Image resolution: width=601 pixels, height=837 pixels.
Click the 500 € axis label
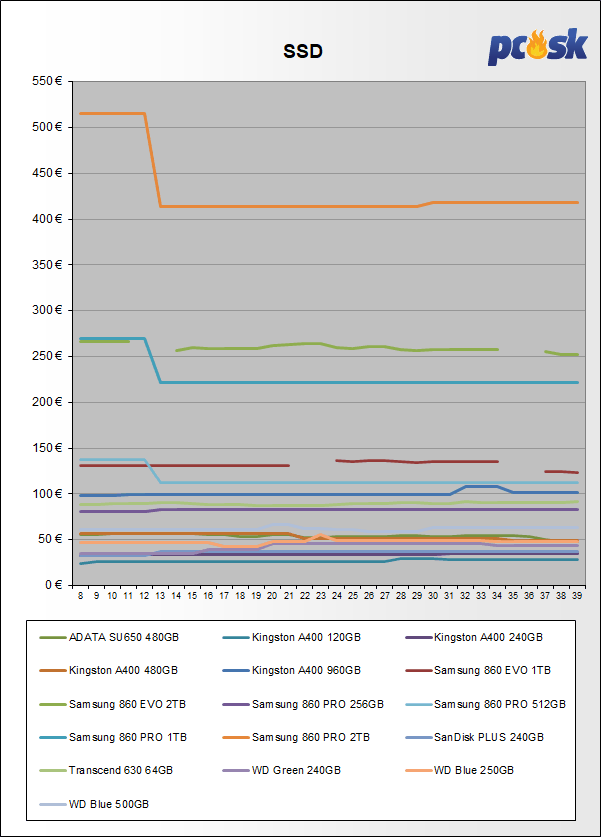pyautogui.click(x=47, y=127)
